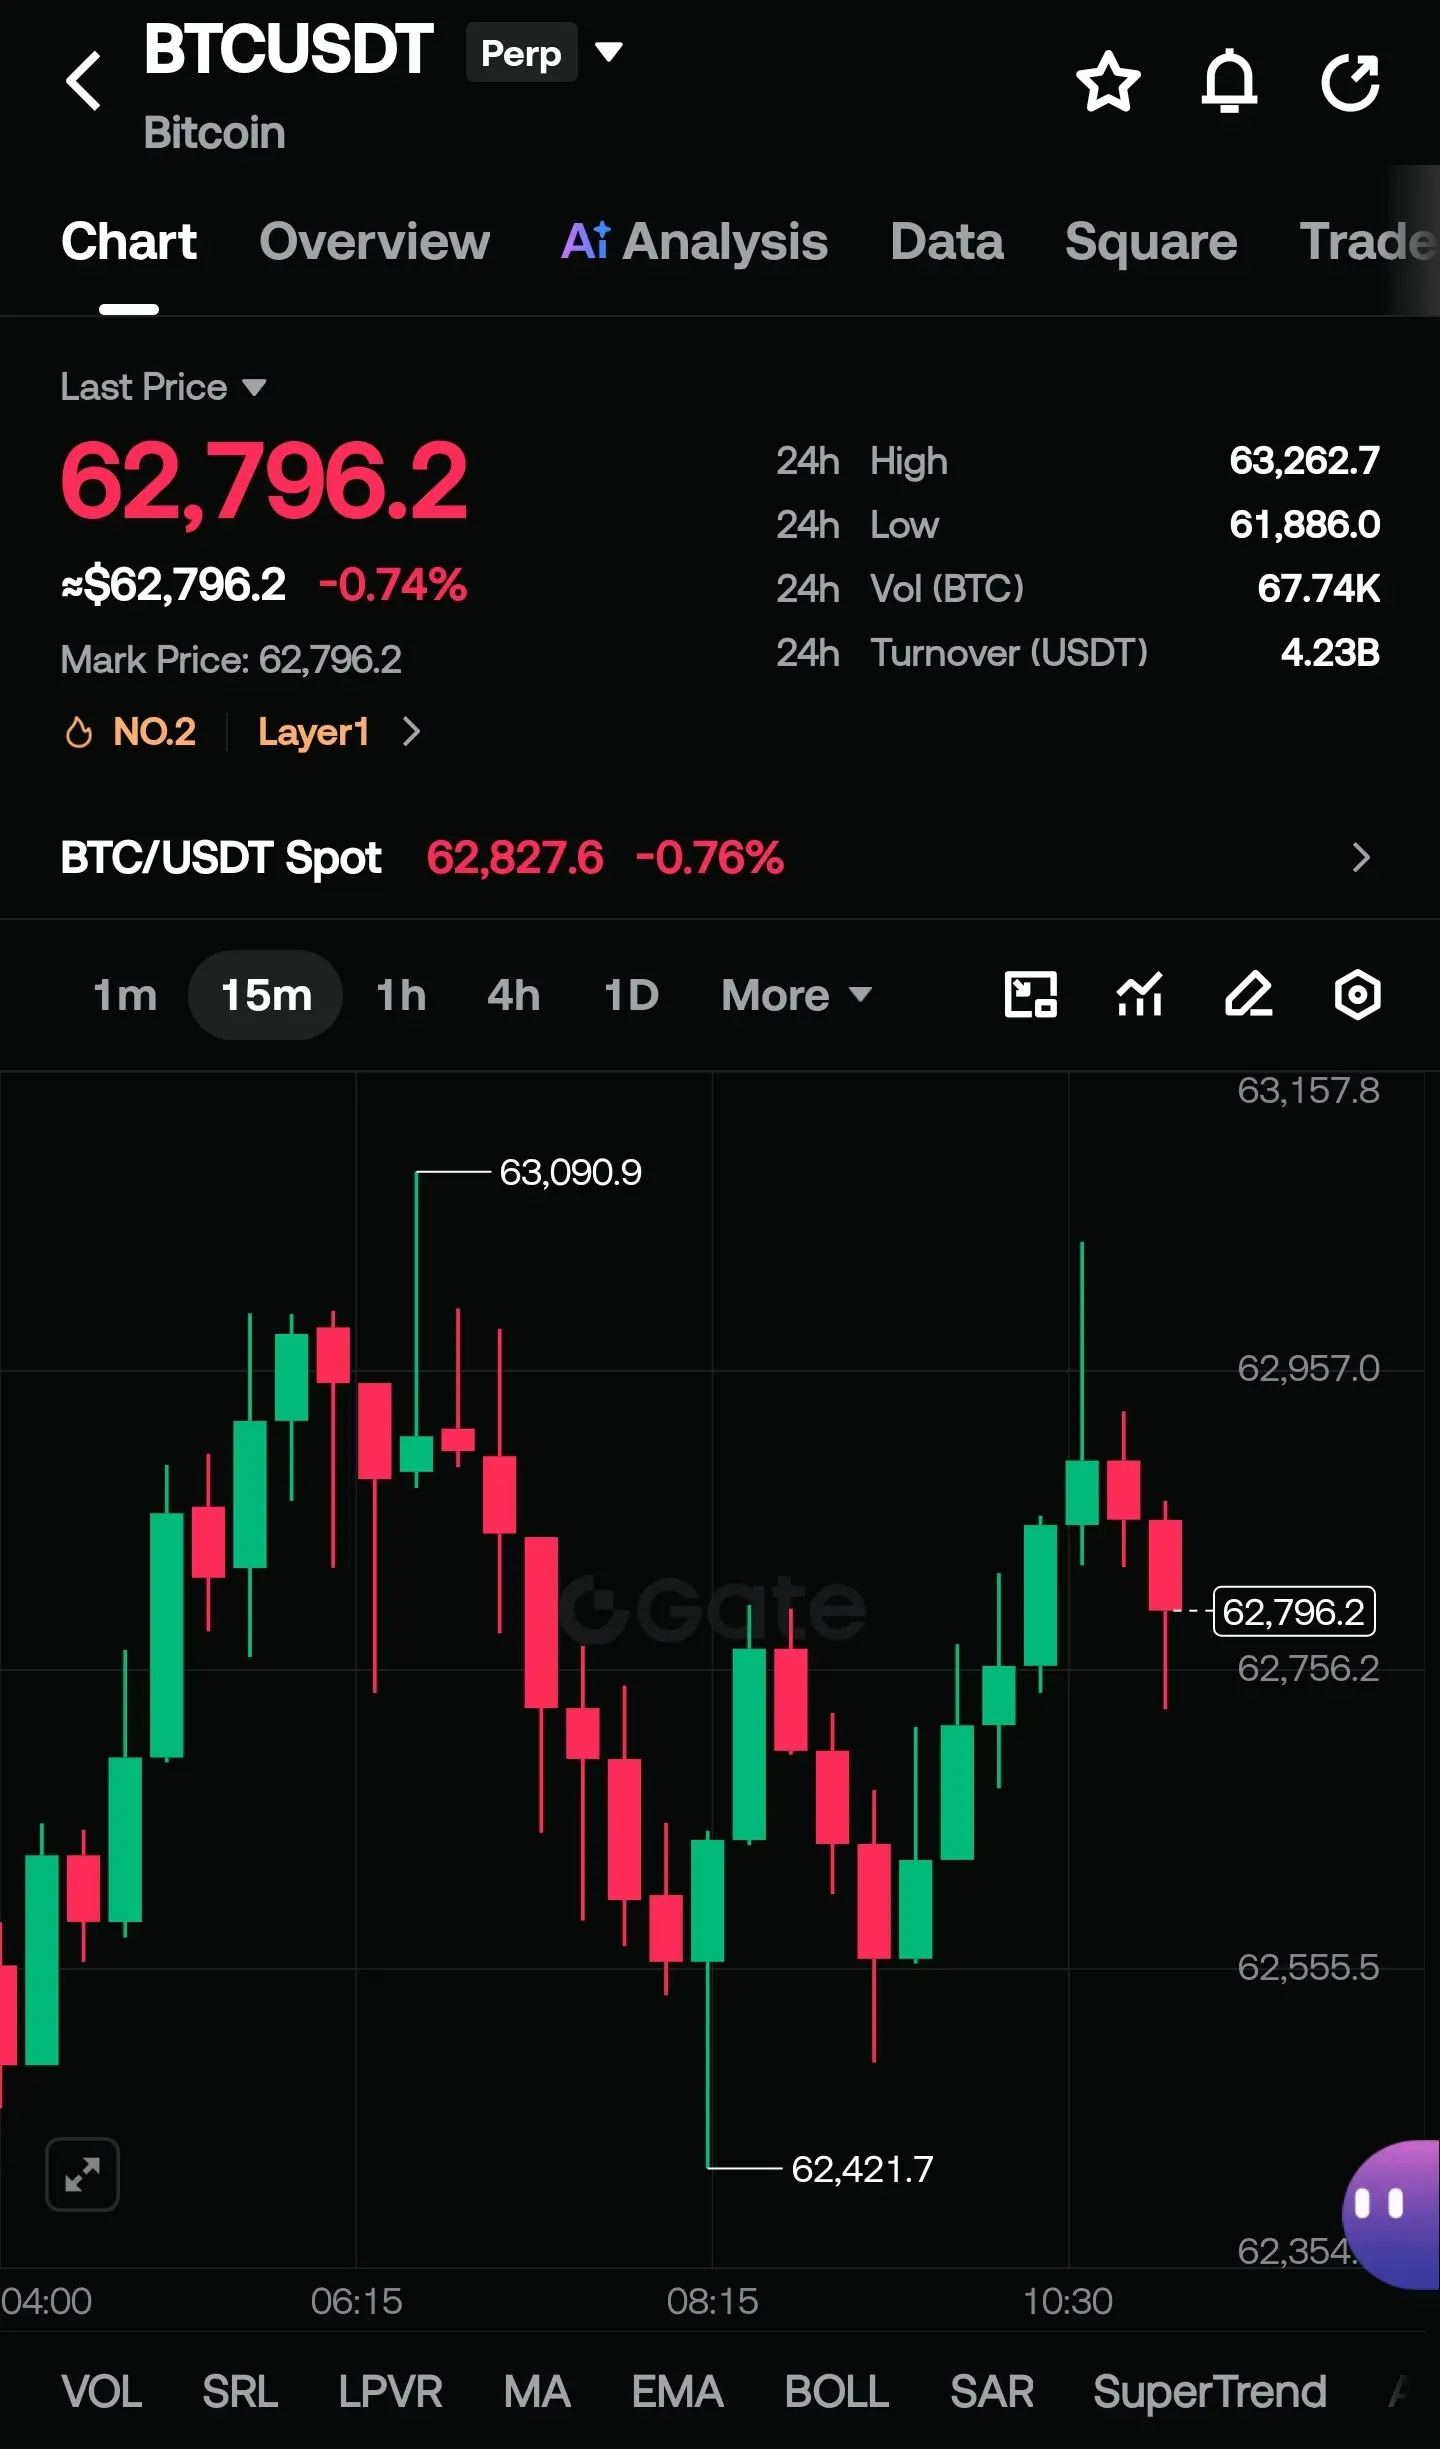Tap the Layer1 tag link
Image resolution: width=1440 pixels, height=2449 pixels.
[x=314, y=732]
